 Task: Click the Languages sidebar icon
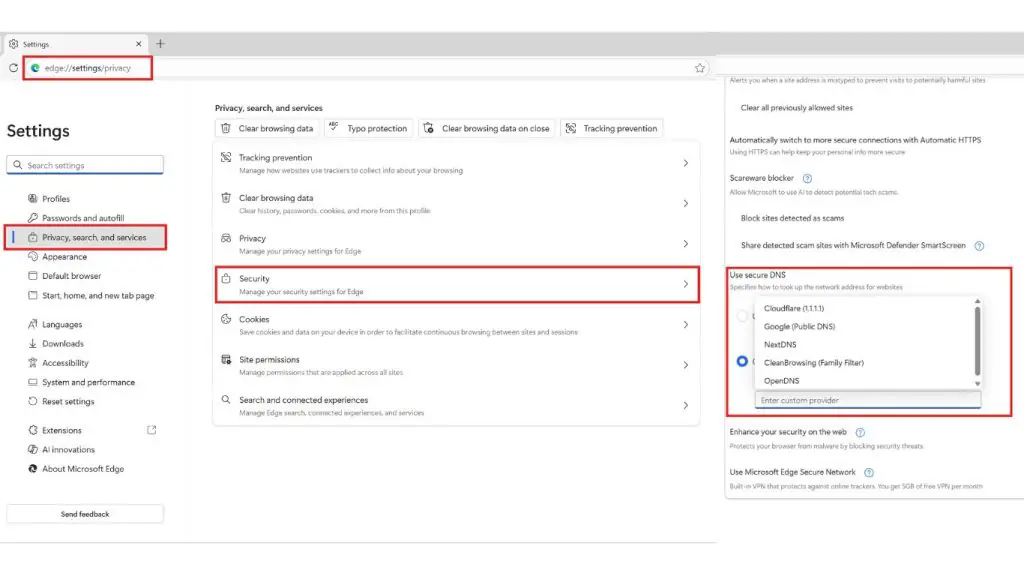click(x=33, y=324)
